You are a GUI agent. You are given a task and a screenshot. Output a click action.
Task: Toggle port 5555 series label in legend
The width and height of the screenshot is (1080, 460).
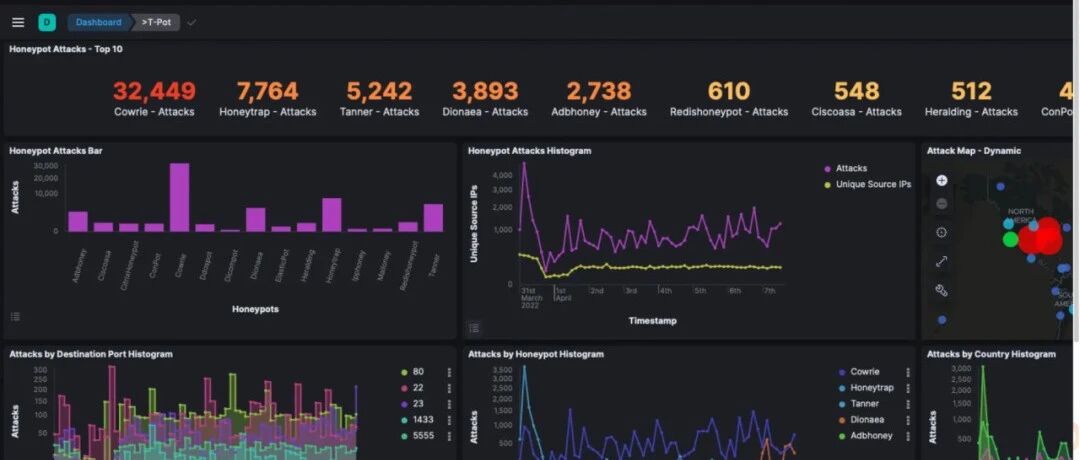423,436
